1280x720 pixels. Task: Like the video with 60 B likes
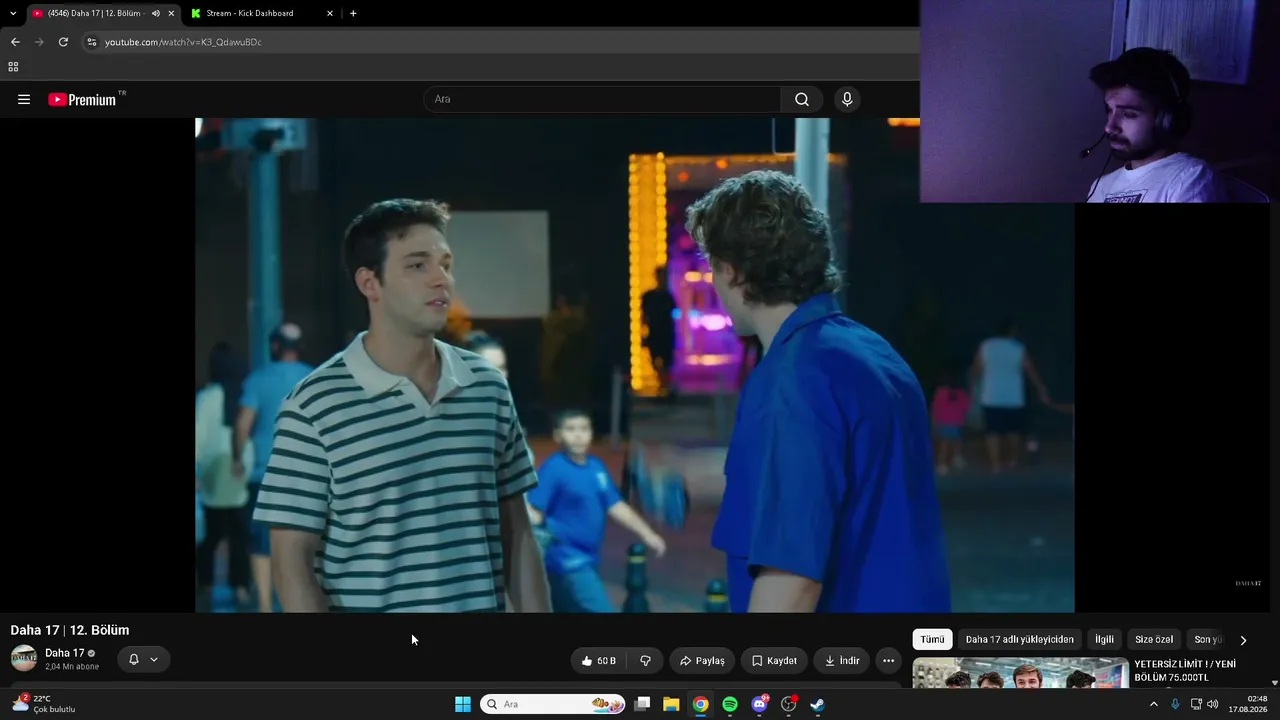(598, 661)
